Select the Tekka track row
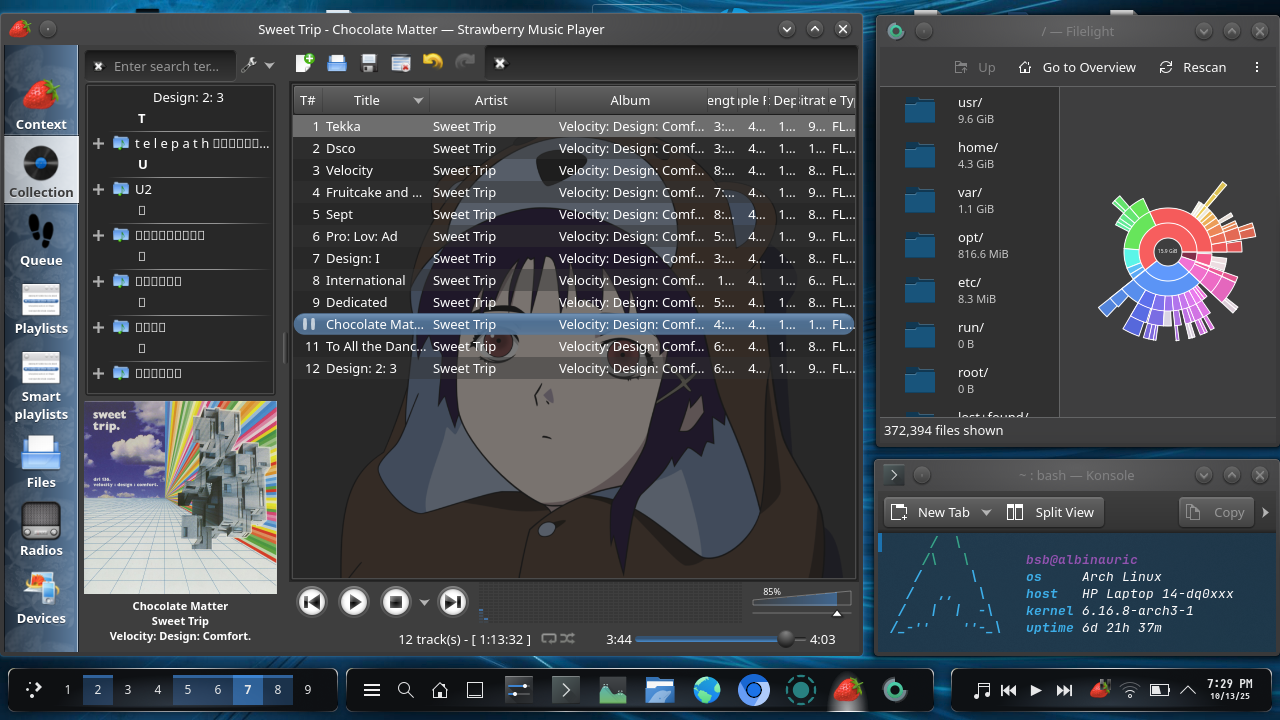Screen dimensions: 1280x720 tap(574, 126)
